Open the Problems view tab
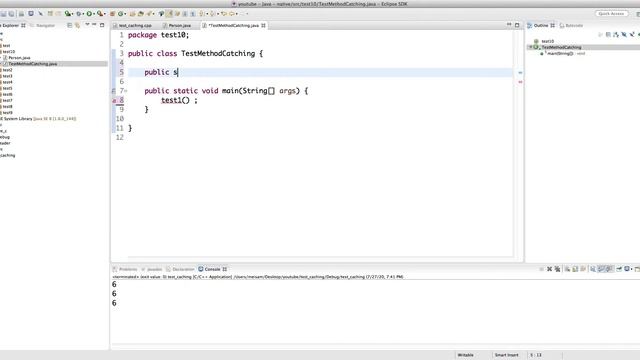Image resolution: width=640 pixels, height=360 pixels. click(x=125, y=269)
